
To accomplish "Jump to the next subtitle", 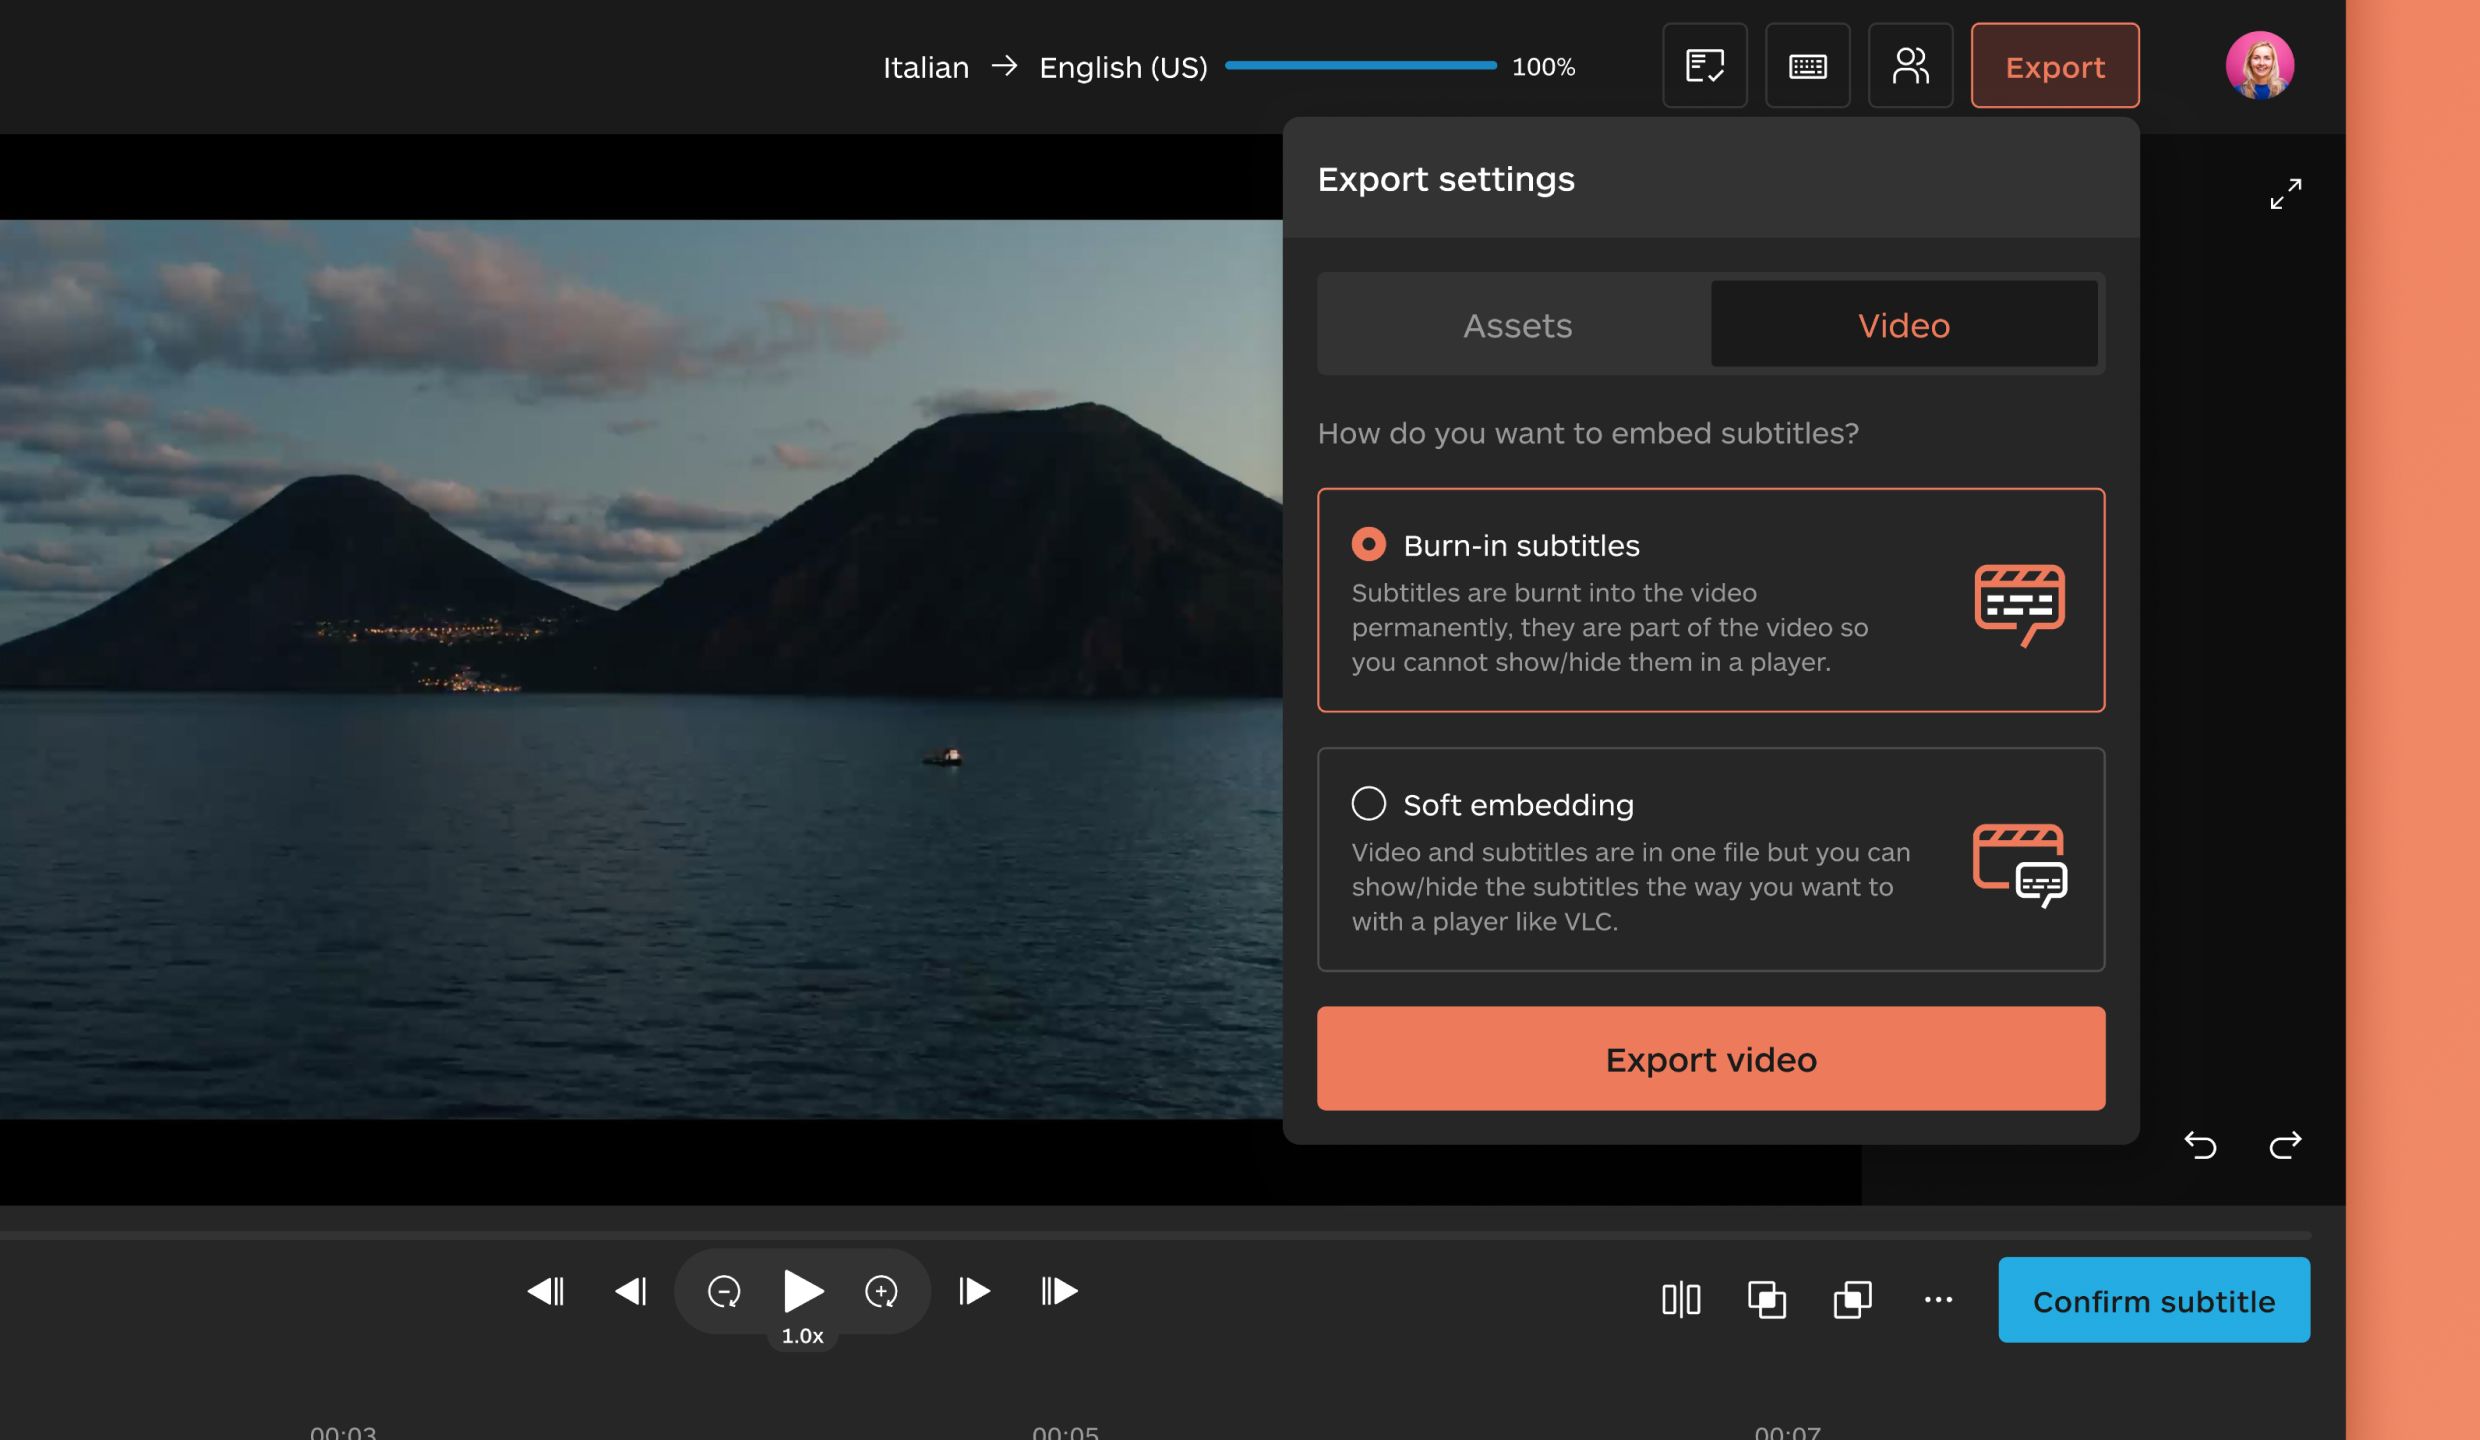I will click(x=1059, y=1291).
